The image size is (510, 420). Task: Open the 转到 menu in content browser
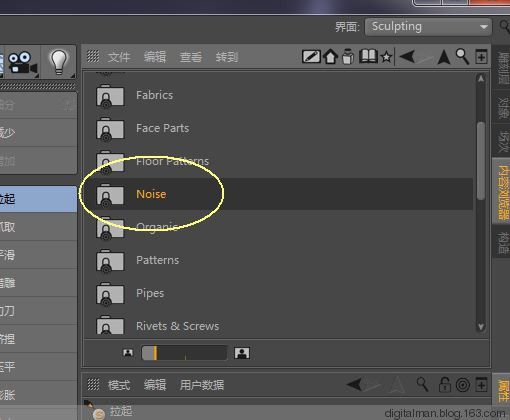click(x=227, y=57)
